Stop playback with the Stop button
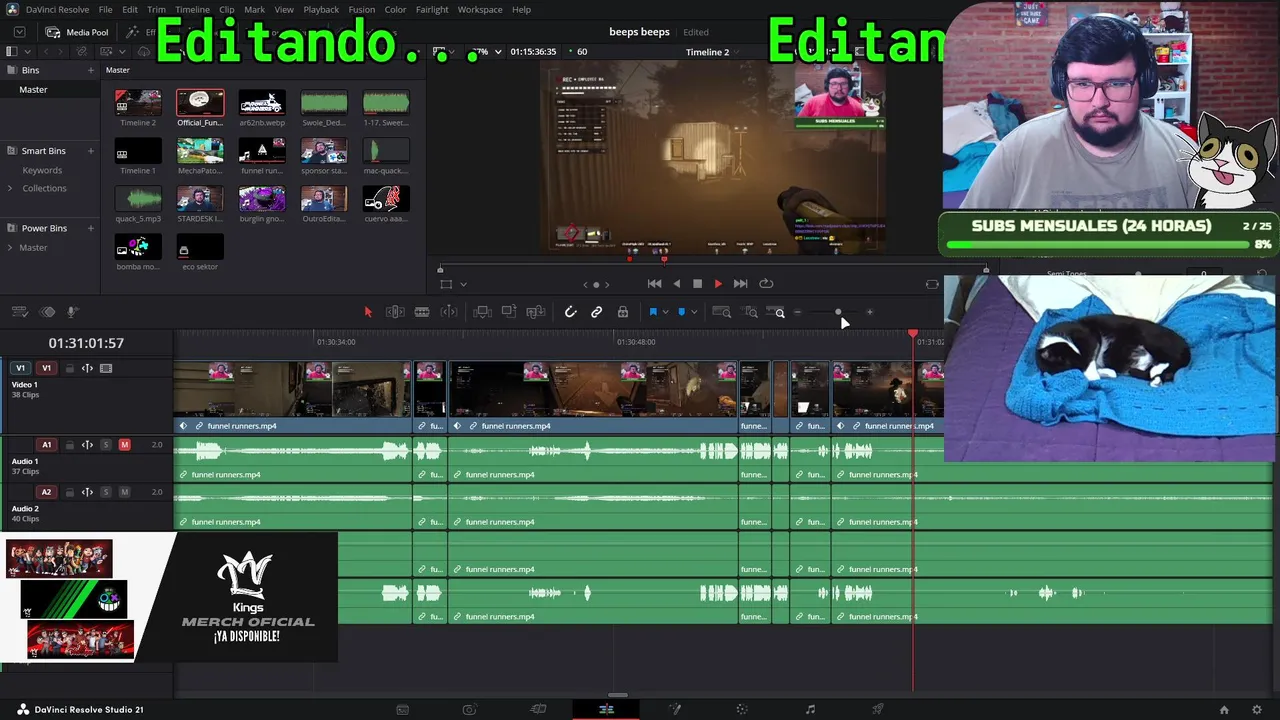This screenshot has width=1280, height=720. [x=697, y=284]
